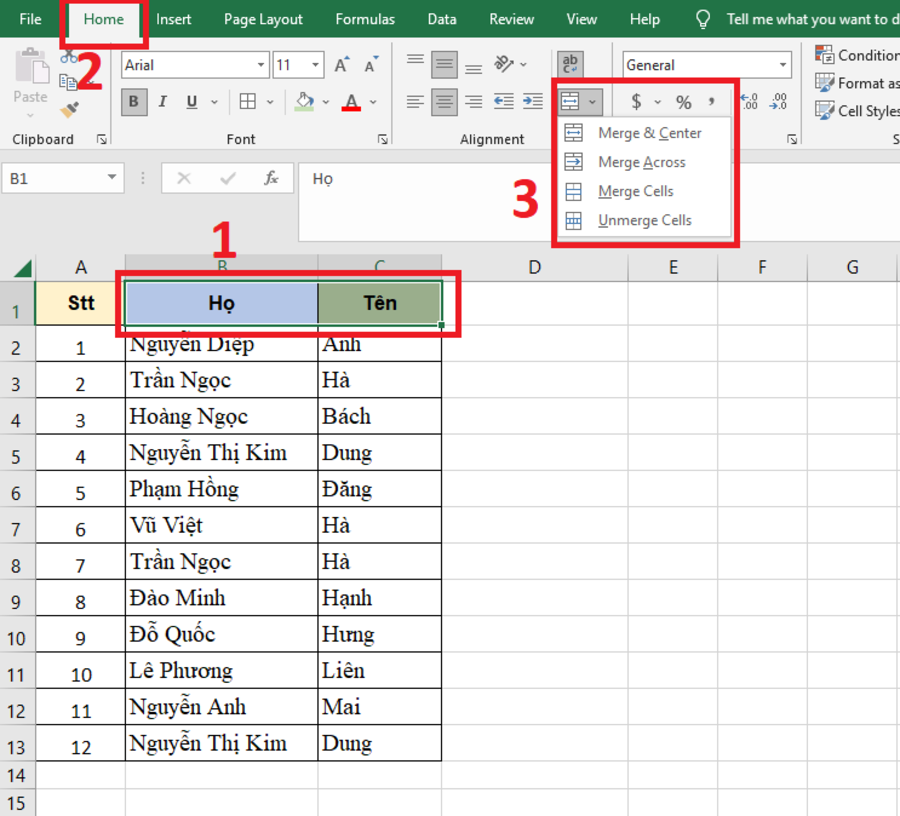Open Font Color dropdown arrow

[x=373, y=102]
